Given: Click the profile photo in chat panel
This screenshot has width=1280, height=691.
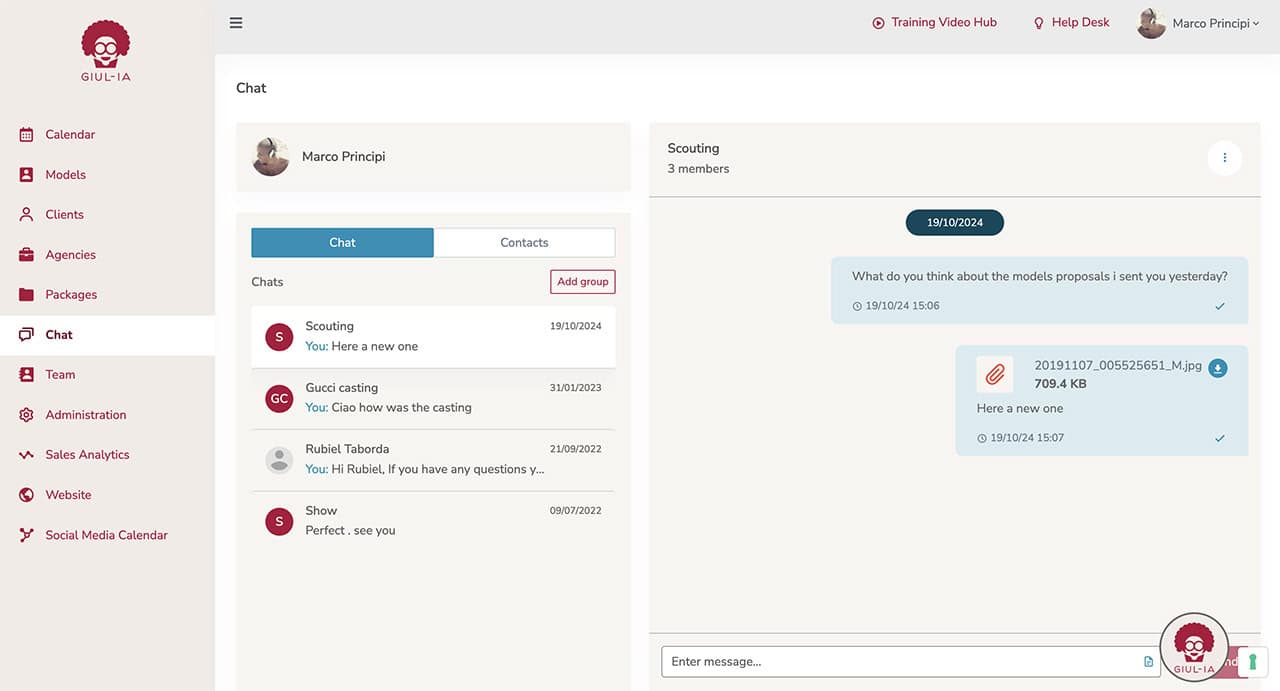Looking at the screenshot, I should click(x=270, y=157).
